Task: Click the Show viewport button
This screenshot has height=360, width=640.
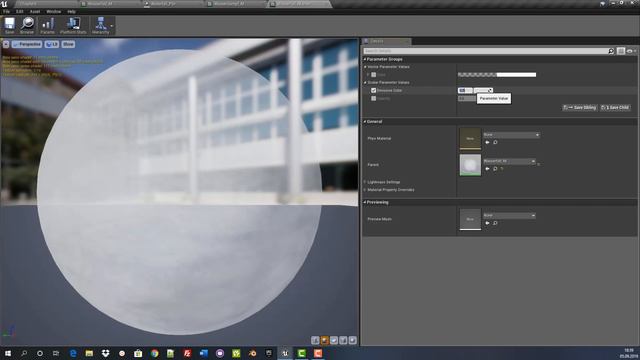Action: [68, 44]
